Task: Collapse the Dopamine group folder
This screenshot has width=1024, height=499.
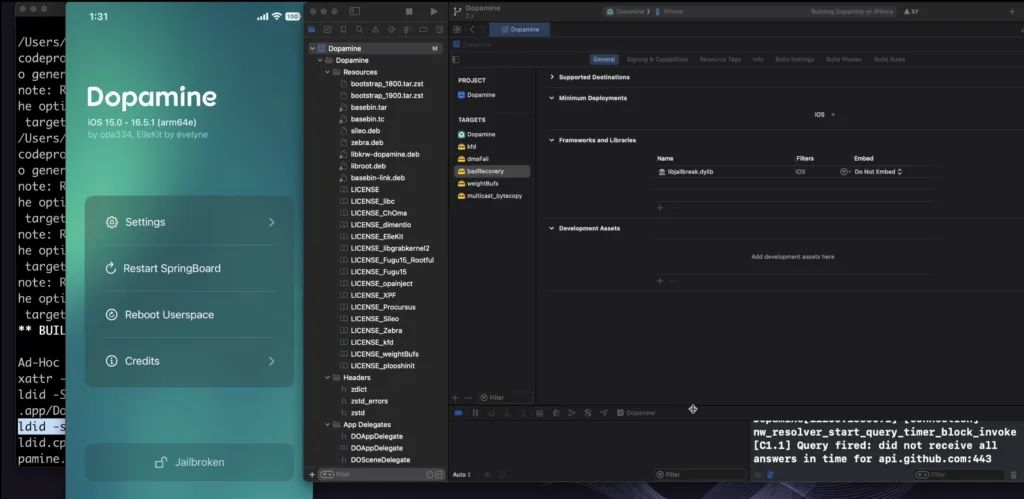Action: click(x=320, y=60)
